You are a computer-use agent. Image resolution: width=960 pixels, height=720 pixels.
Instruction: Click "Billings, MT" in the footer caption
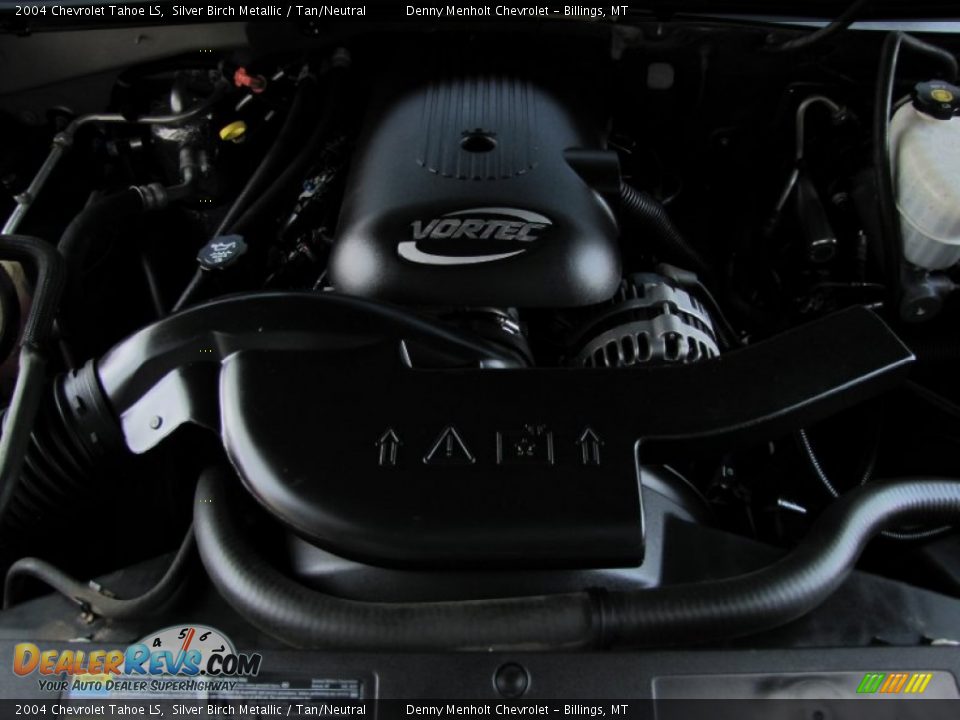pos(596,710)
